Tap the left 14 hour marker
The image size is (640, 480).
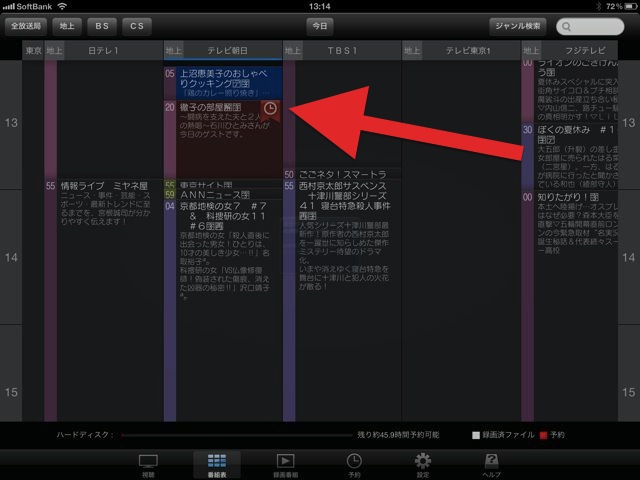point(11,258)
